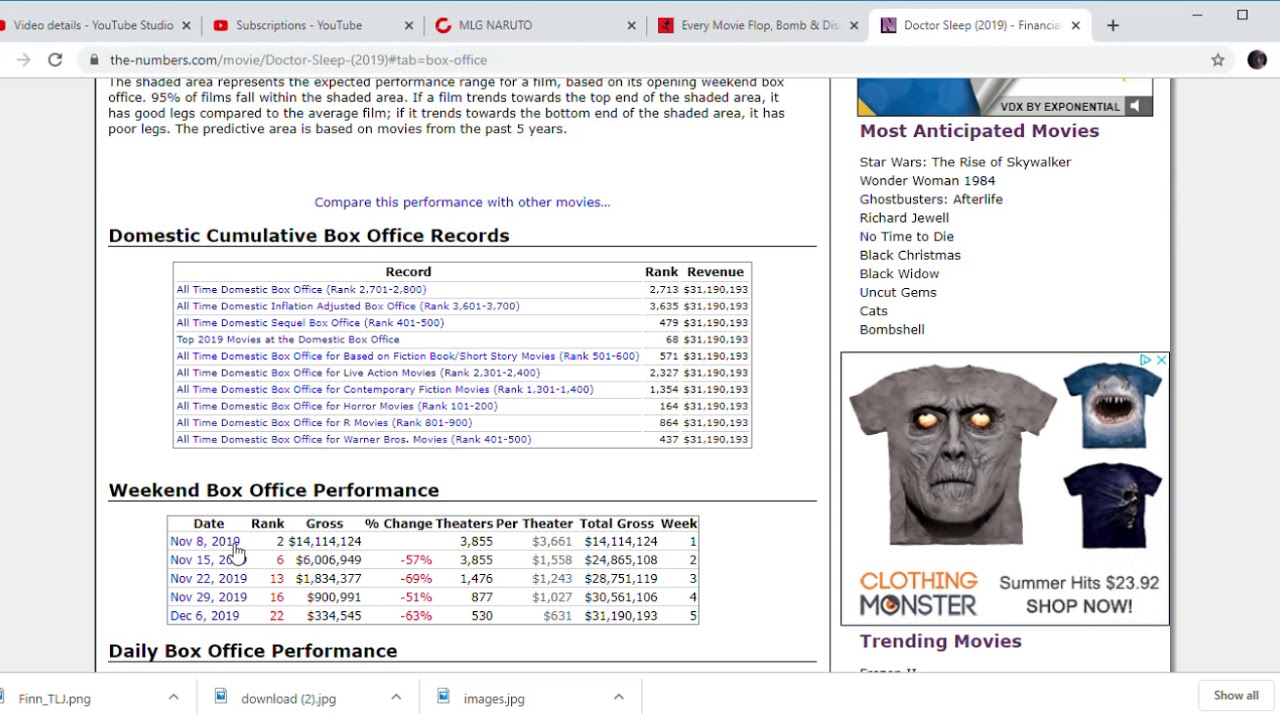
Task: Open Top 2019 Movies at Domestic Box Office
Action: point(288,339)
